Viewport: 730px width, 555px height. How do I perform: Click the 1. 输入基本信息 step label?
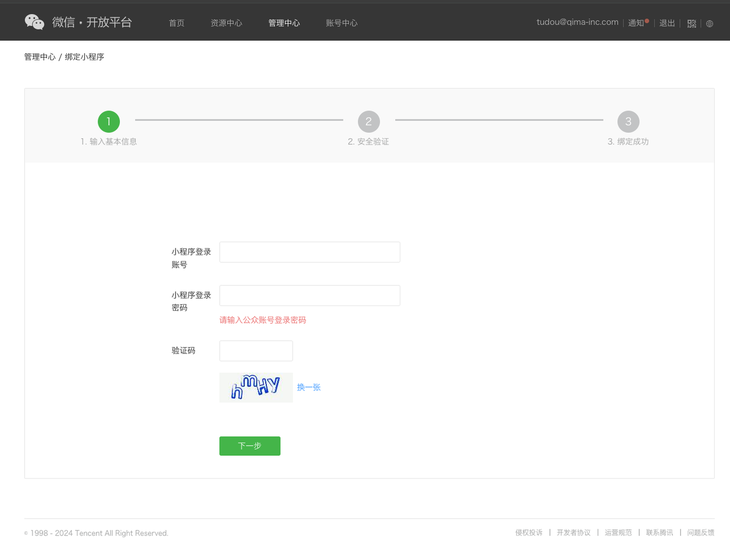point(108,142)
